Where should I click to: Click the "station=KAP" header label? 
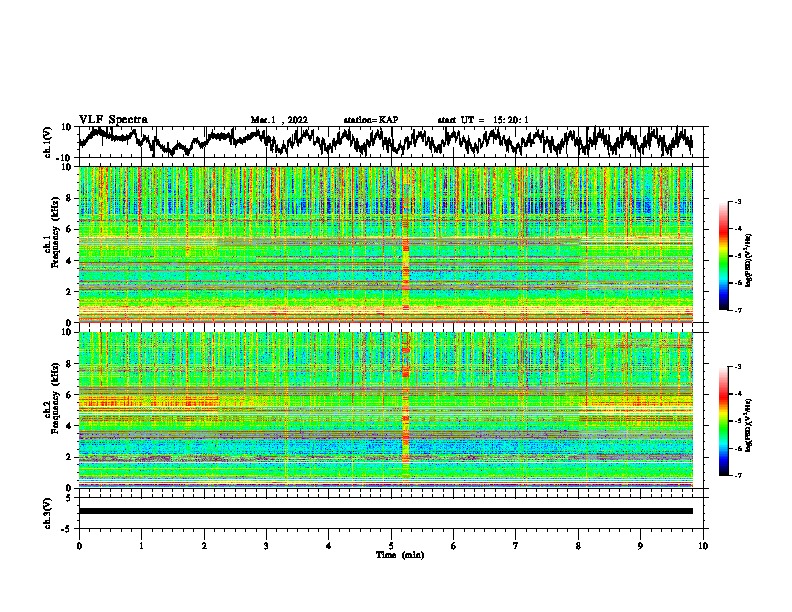pos(371,120)
